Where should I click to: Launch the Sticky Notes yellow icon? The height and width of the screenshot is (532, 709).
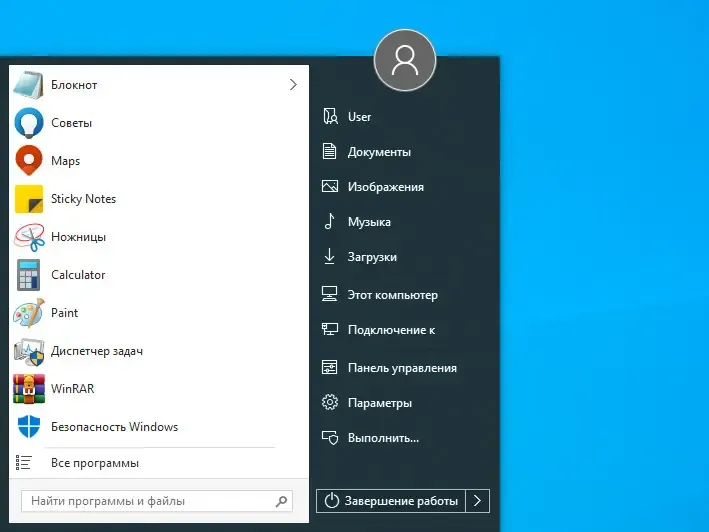[29, 199]
